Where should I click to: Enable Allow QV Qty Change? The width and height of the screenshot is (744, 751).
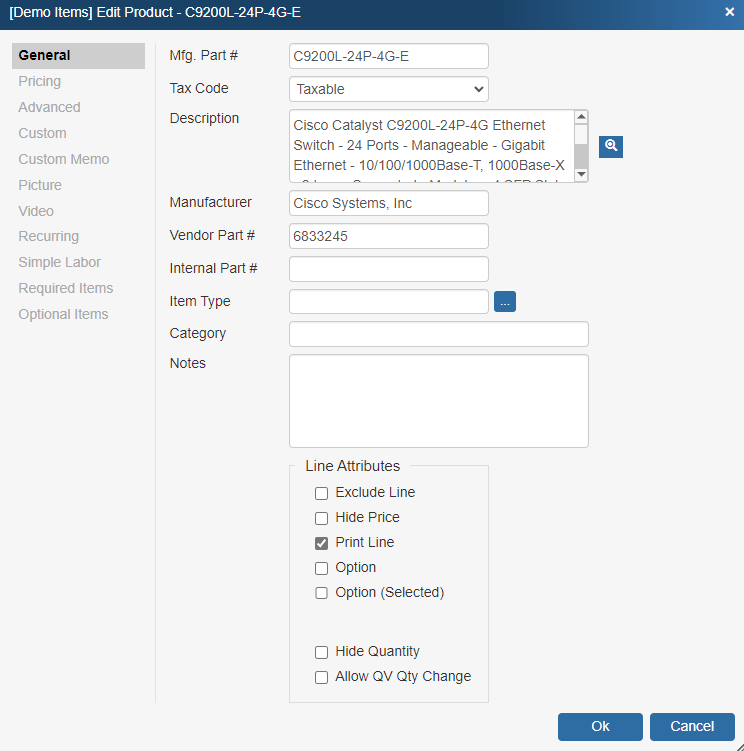coord(322,677)
